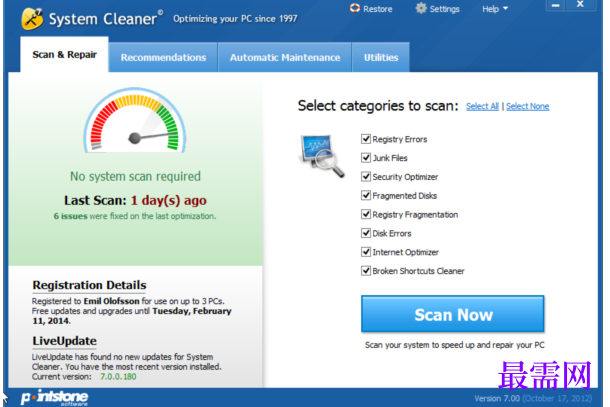Disable the Disk Errors checkbox

click(x=366, y=233)
